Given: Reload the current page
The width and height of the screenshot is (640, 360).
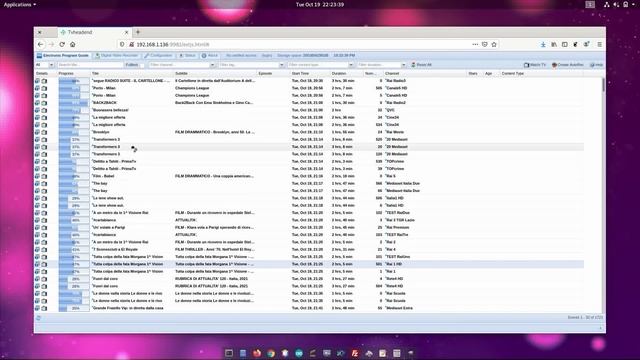Looking at the screenshot, I should [x=62, y=44].
